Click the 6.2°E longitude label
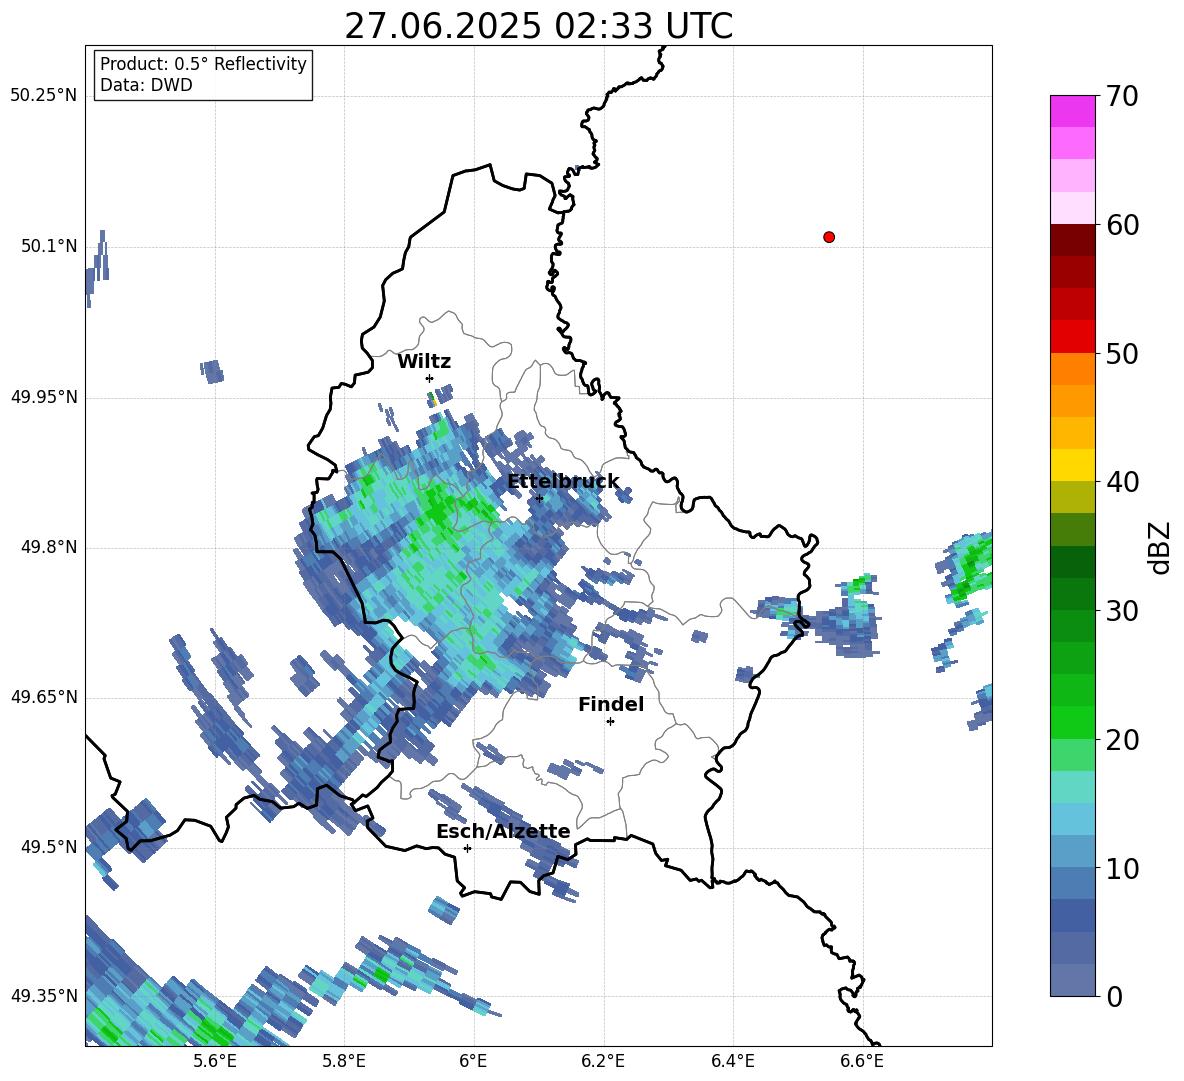The image size is (1184, 1081). point(603,1061)
